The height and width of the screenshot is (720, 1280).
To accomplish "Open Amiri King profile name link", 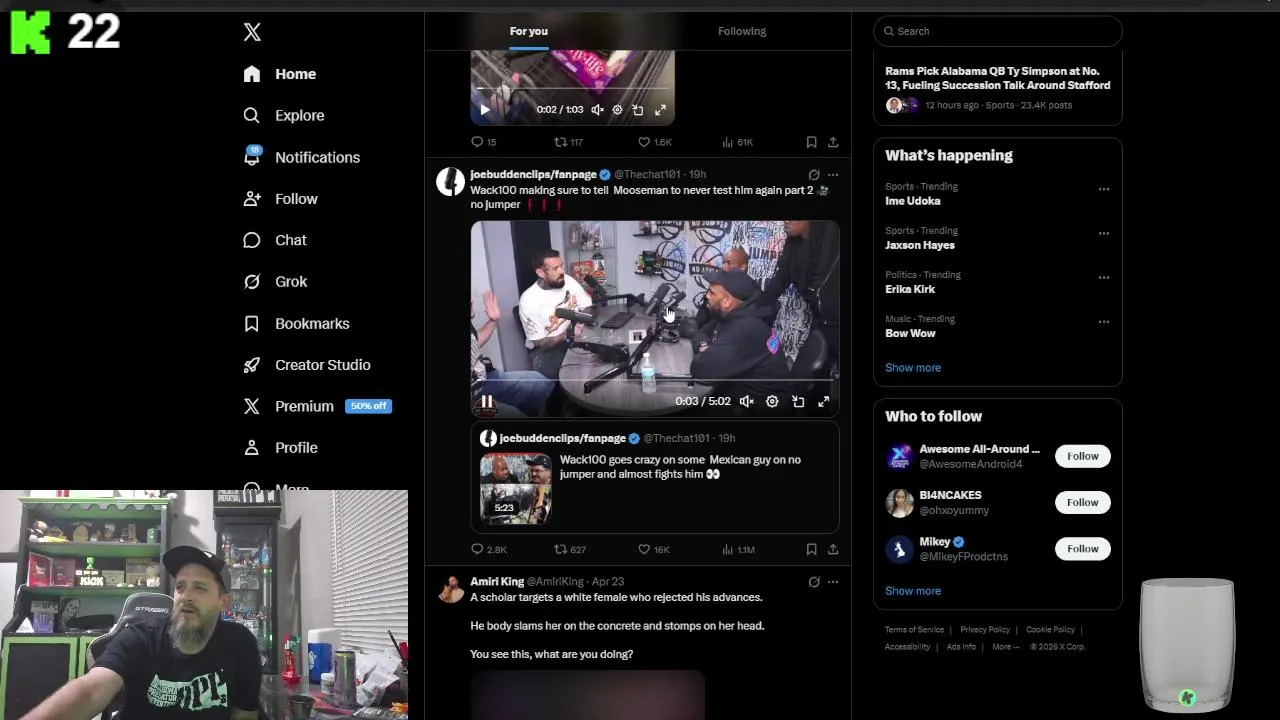I will coord(497,581).
